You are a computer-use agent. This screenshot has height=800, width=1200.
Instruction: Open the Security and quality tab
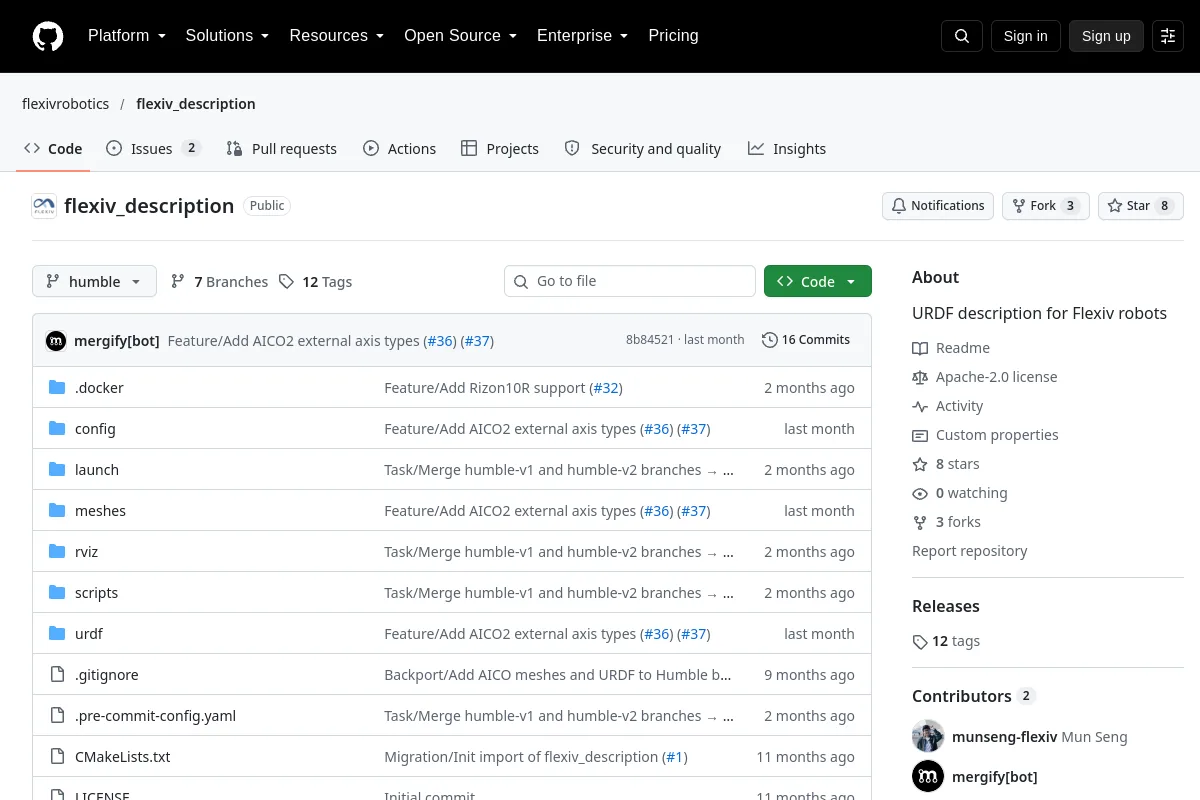pos(643,149)
